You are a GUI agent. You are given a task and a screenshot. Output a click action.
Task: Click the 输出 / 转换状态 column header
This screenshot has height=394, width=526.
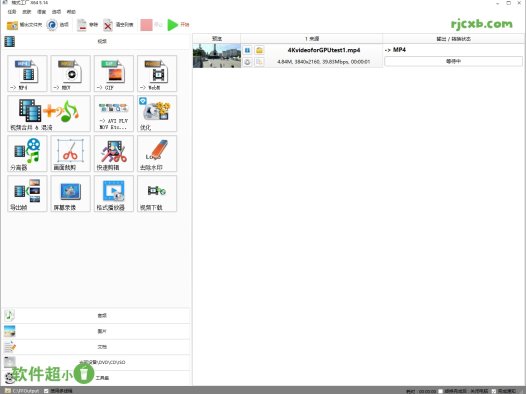[453, 39]
